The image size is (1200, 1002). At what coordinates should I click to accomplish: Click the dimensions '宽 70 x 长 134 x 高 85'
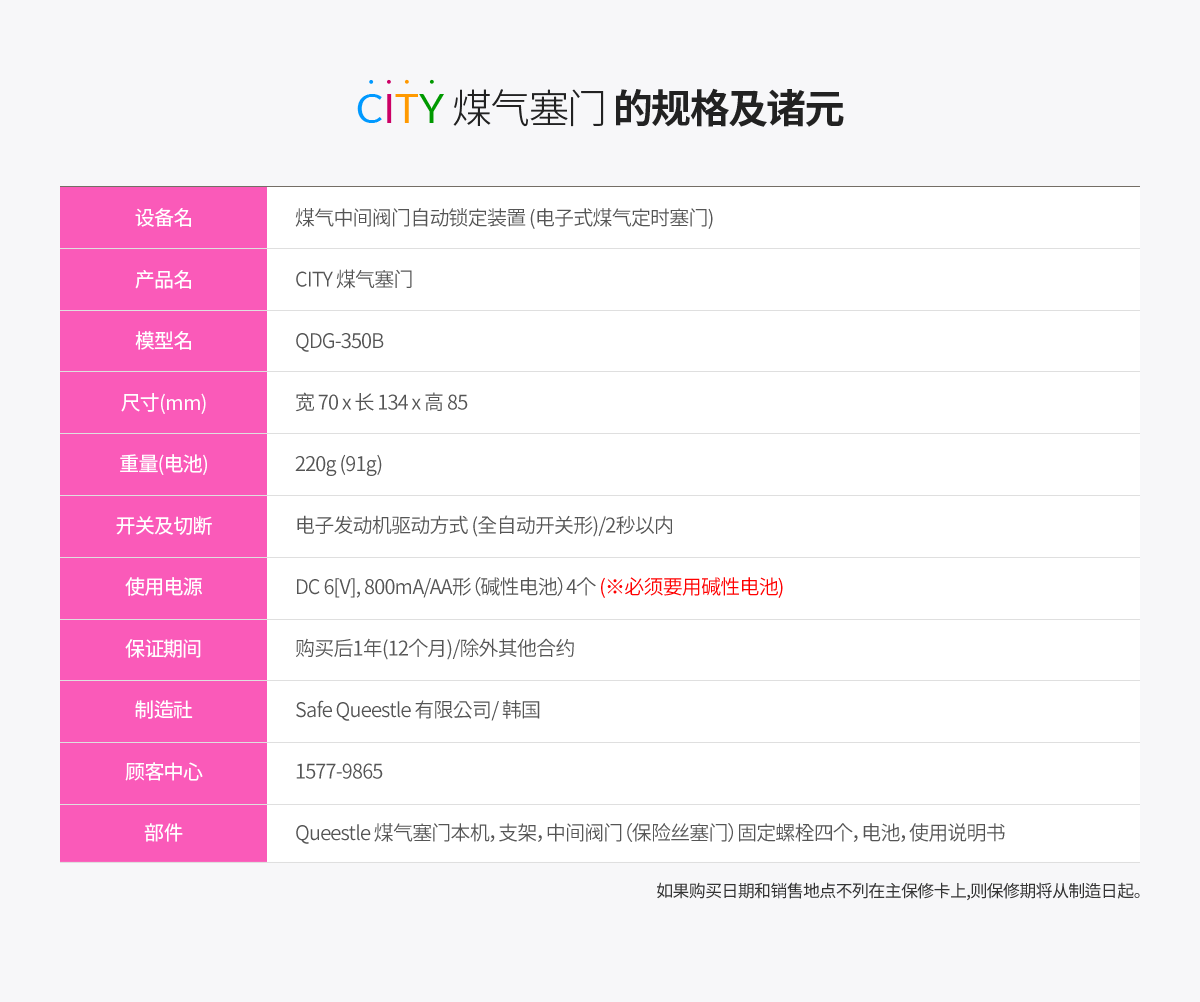click(381, 403)
